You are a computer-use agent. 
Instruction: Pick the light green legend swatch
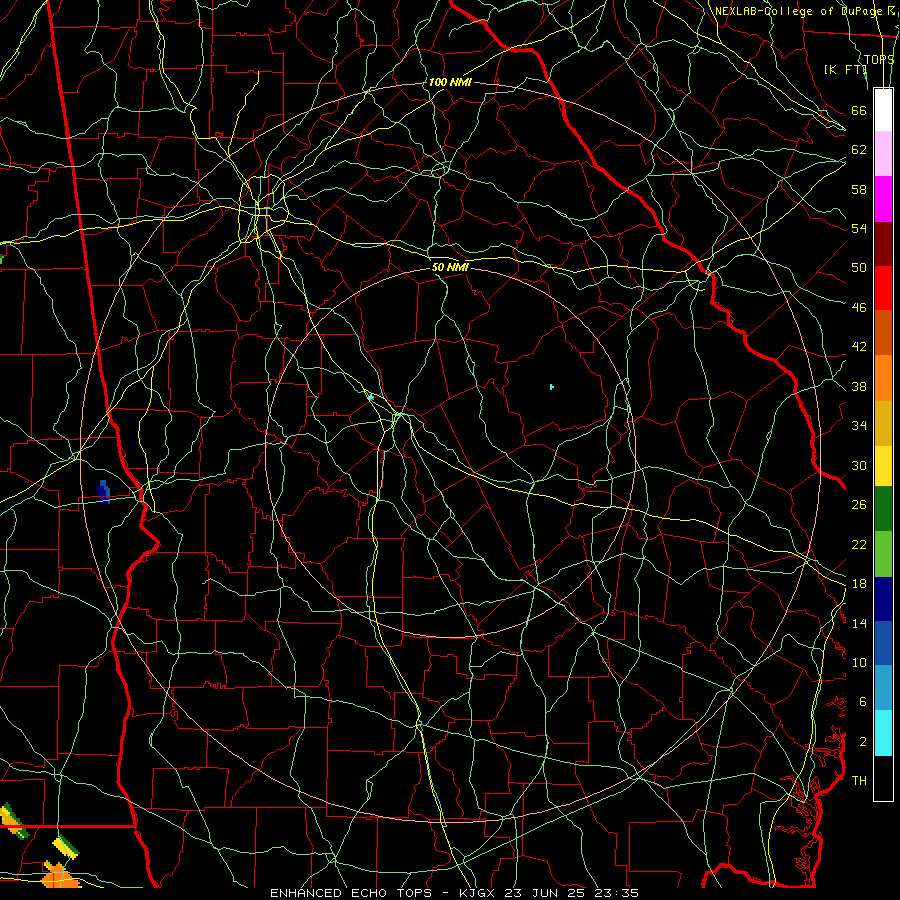(x=883, y=554)
